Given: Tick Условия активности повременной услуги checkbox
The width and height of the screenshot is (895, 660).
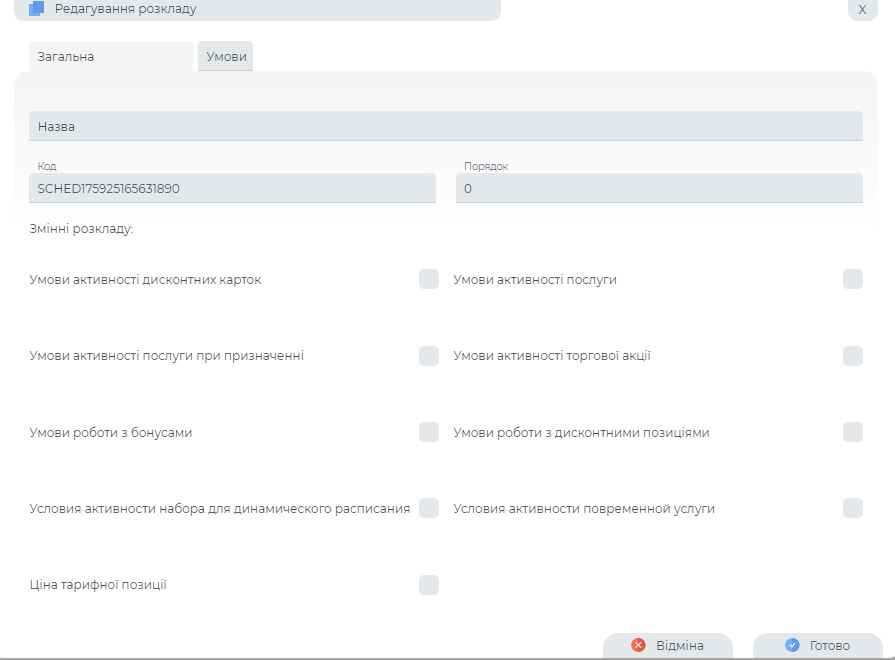Looking at the screenshot, I should [853, 508].
